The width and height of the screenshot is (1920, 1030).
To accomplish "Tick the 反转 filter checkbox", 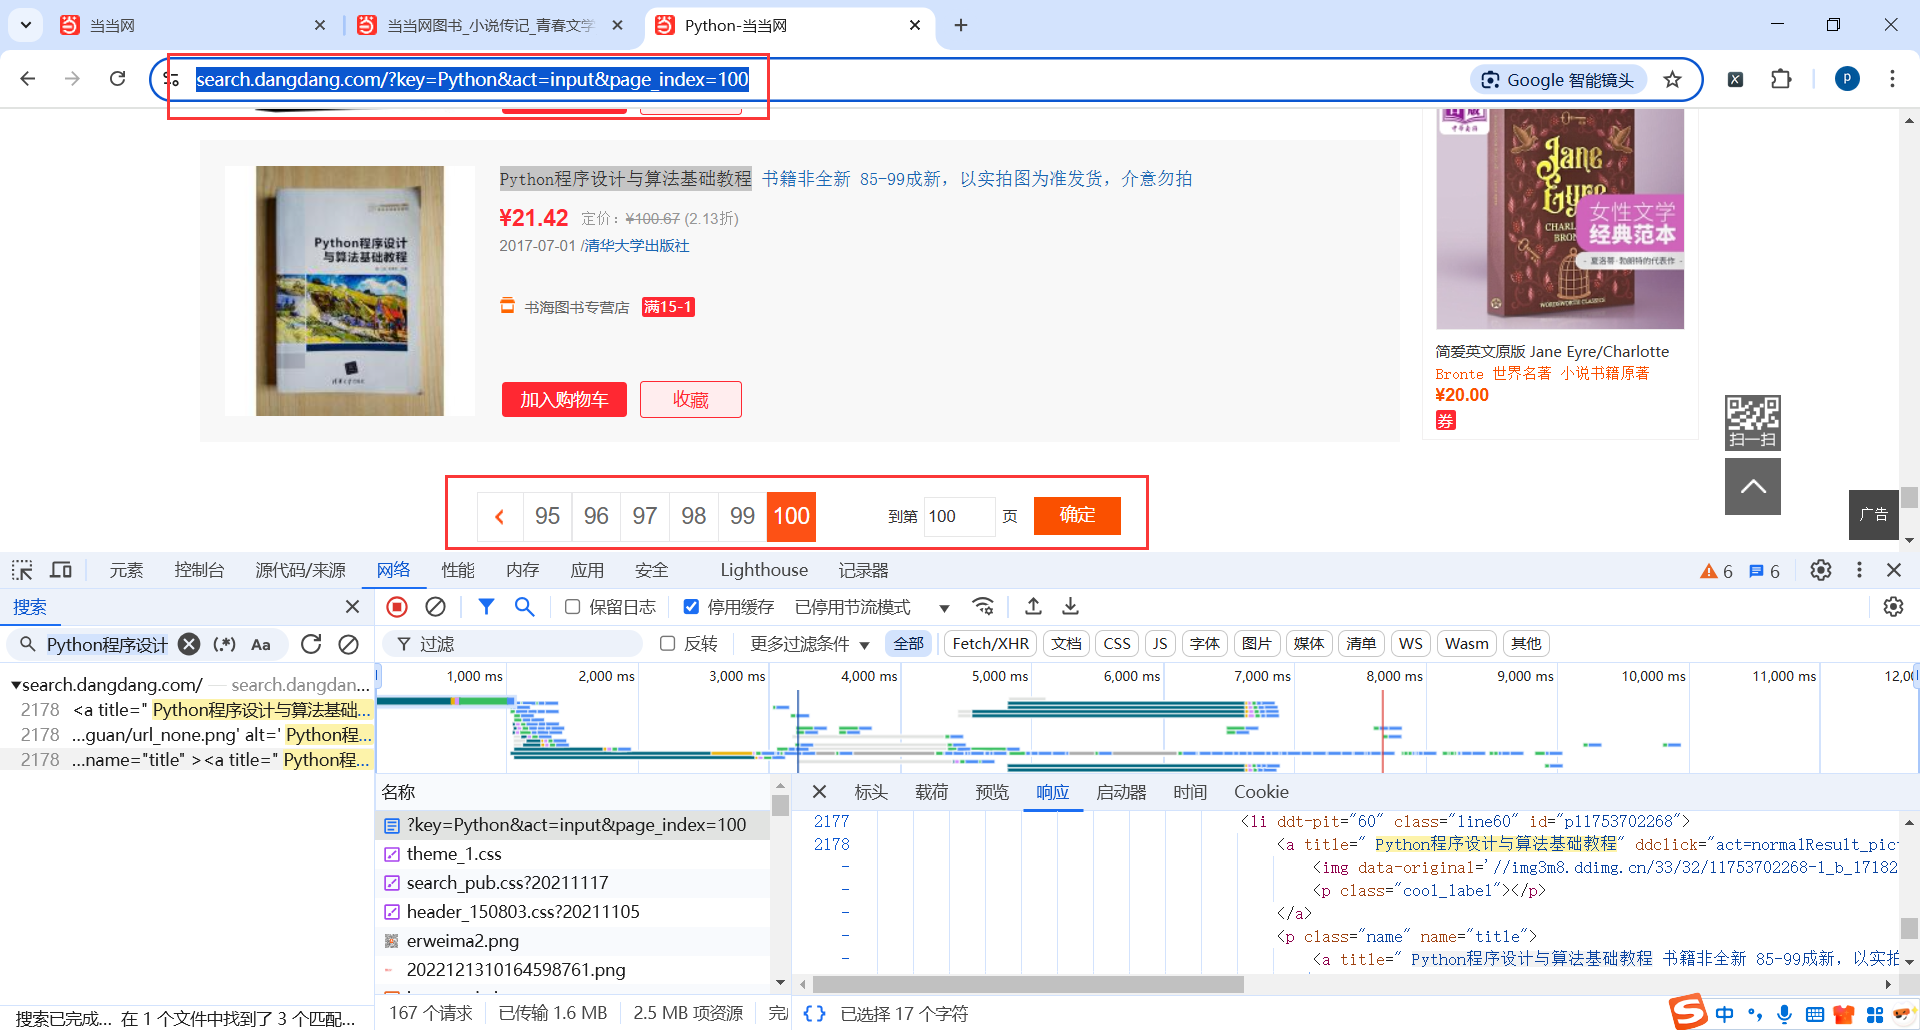I will coord(668,644).
